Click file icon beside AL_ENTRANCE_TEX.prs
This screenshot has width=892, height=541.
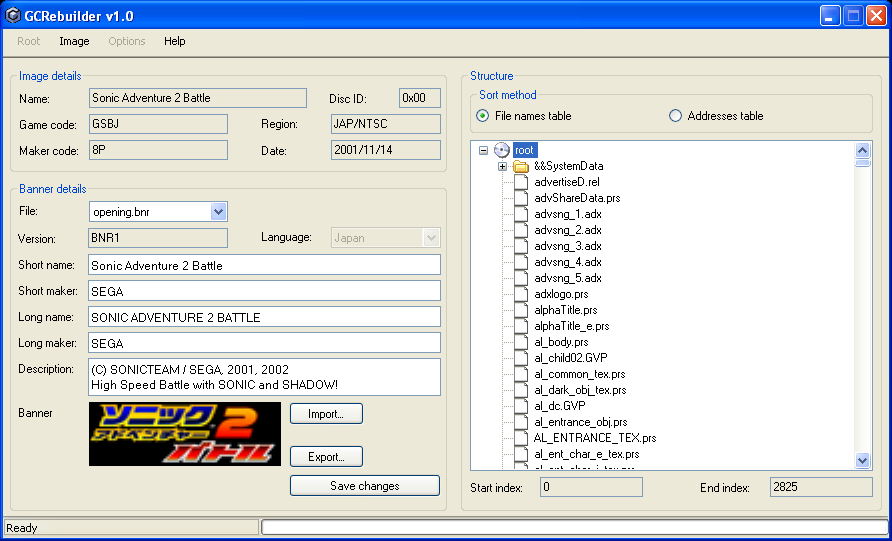tap(521, 438)
